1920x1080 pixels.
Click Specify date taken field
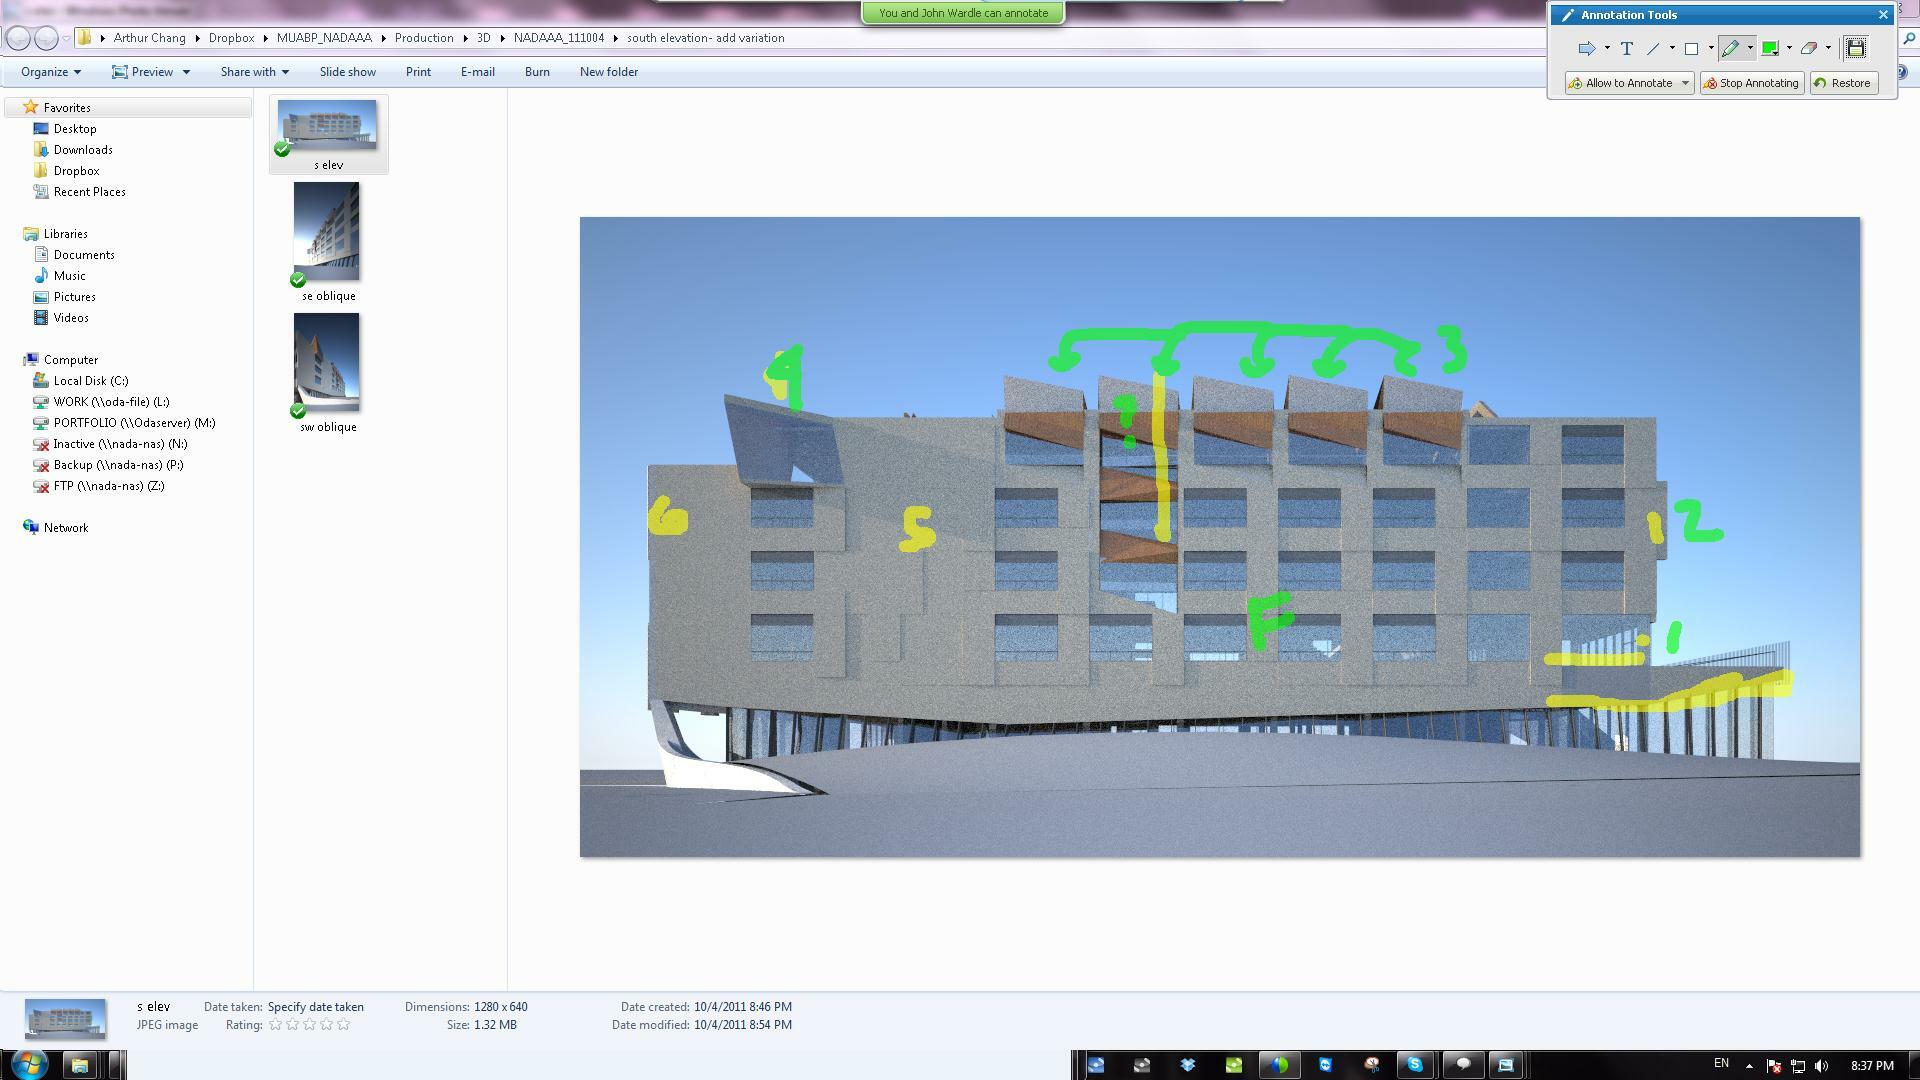tap(316, 1007)
